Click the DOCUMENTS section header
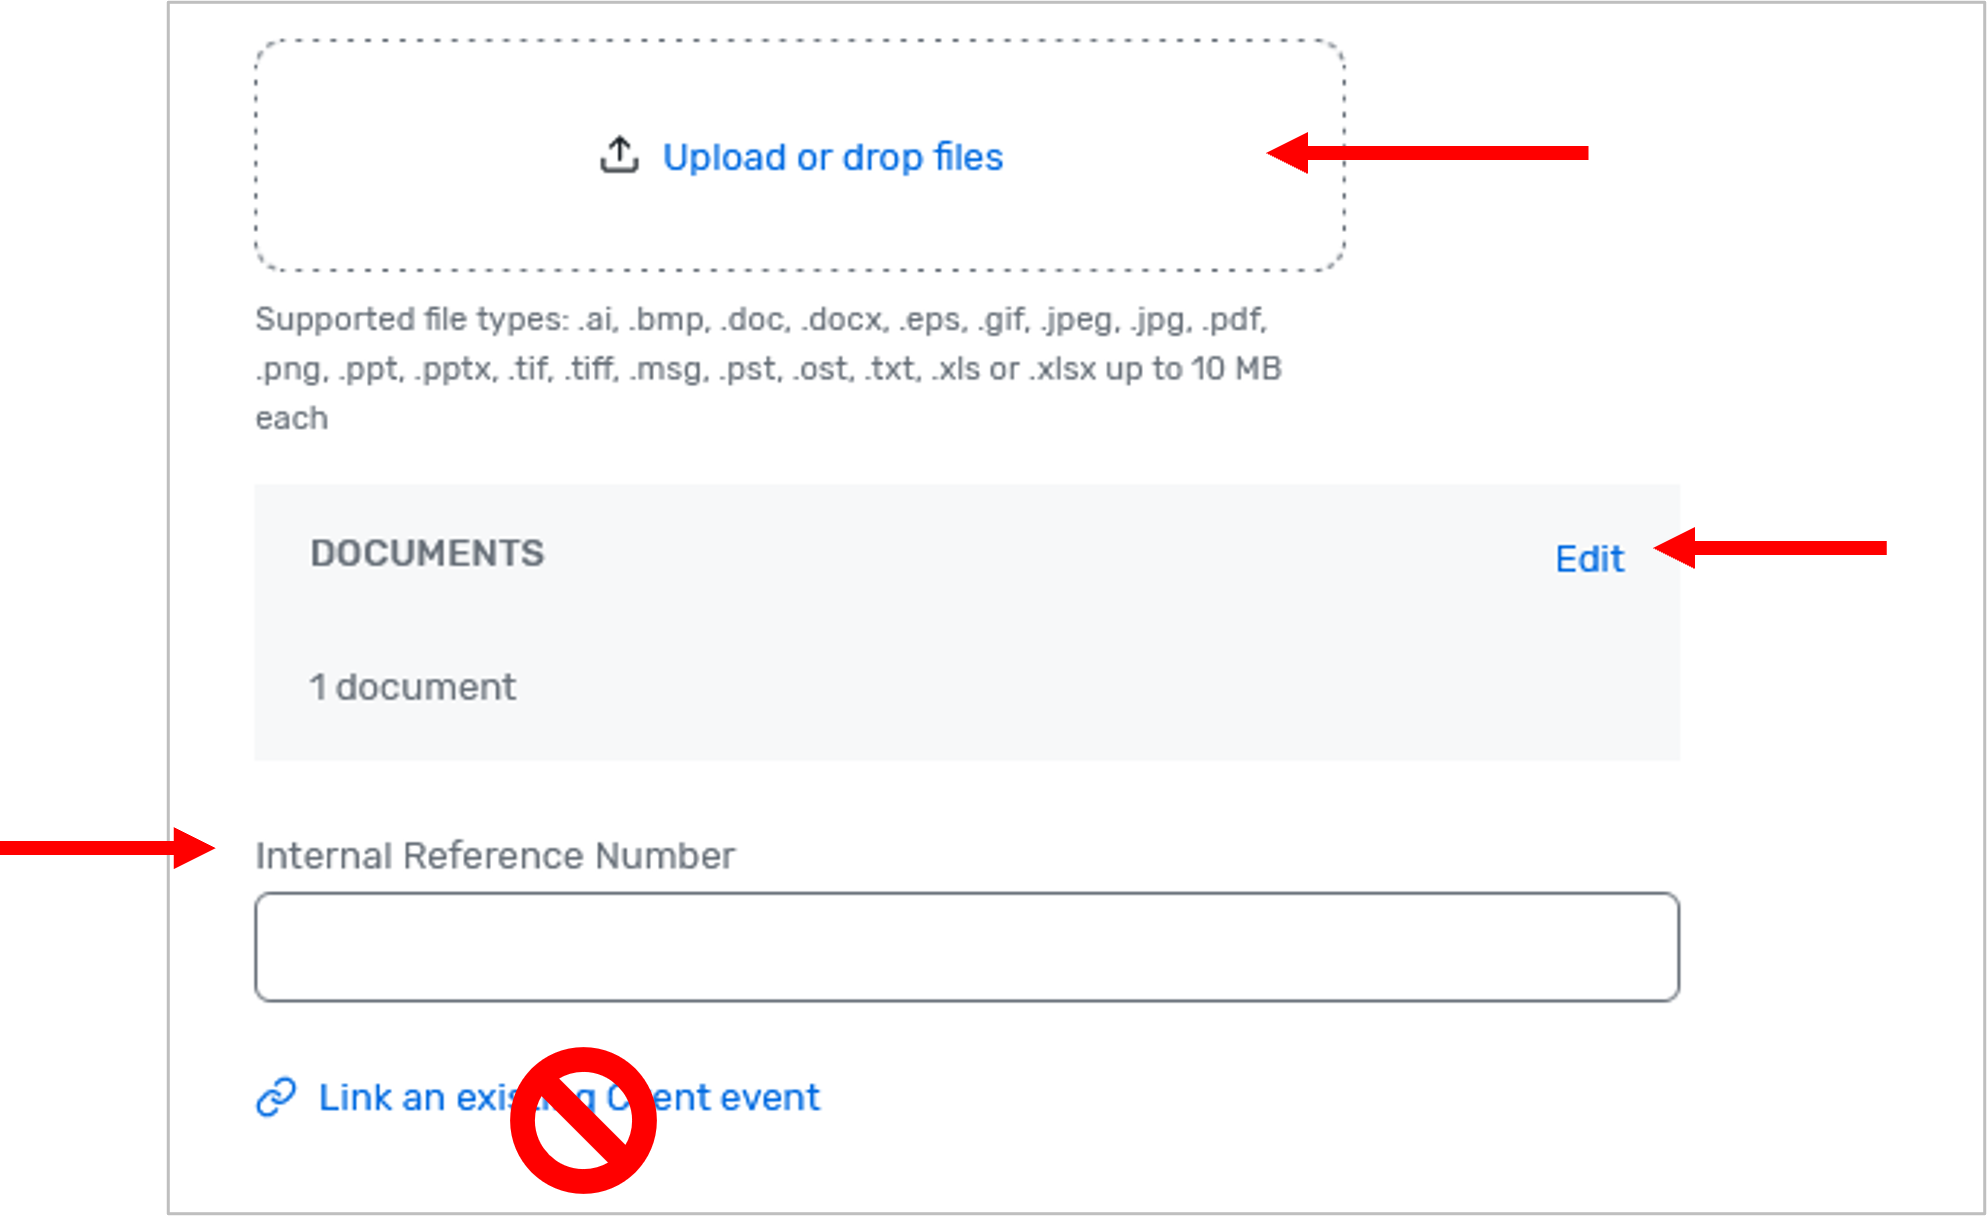The image size is (1987, 1216). click(x=428, y=552)
